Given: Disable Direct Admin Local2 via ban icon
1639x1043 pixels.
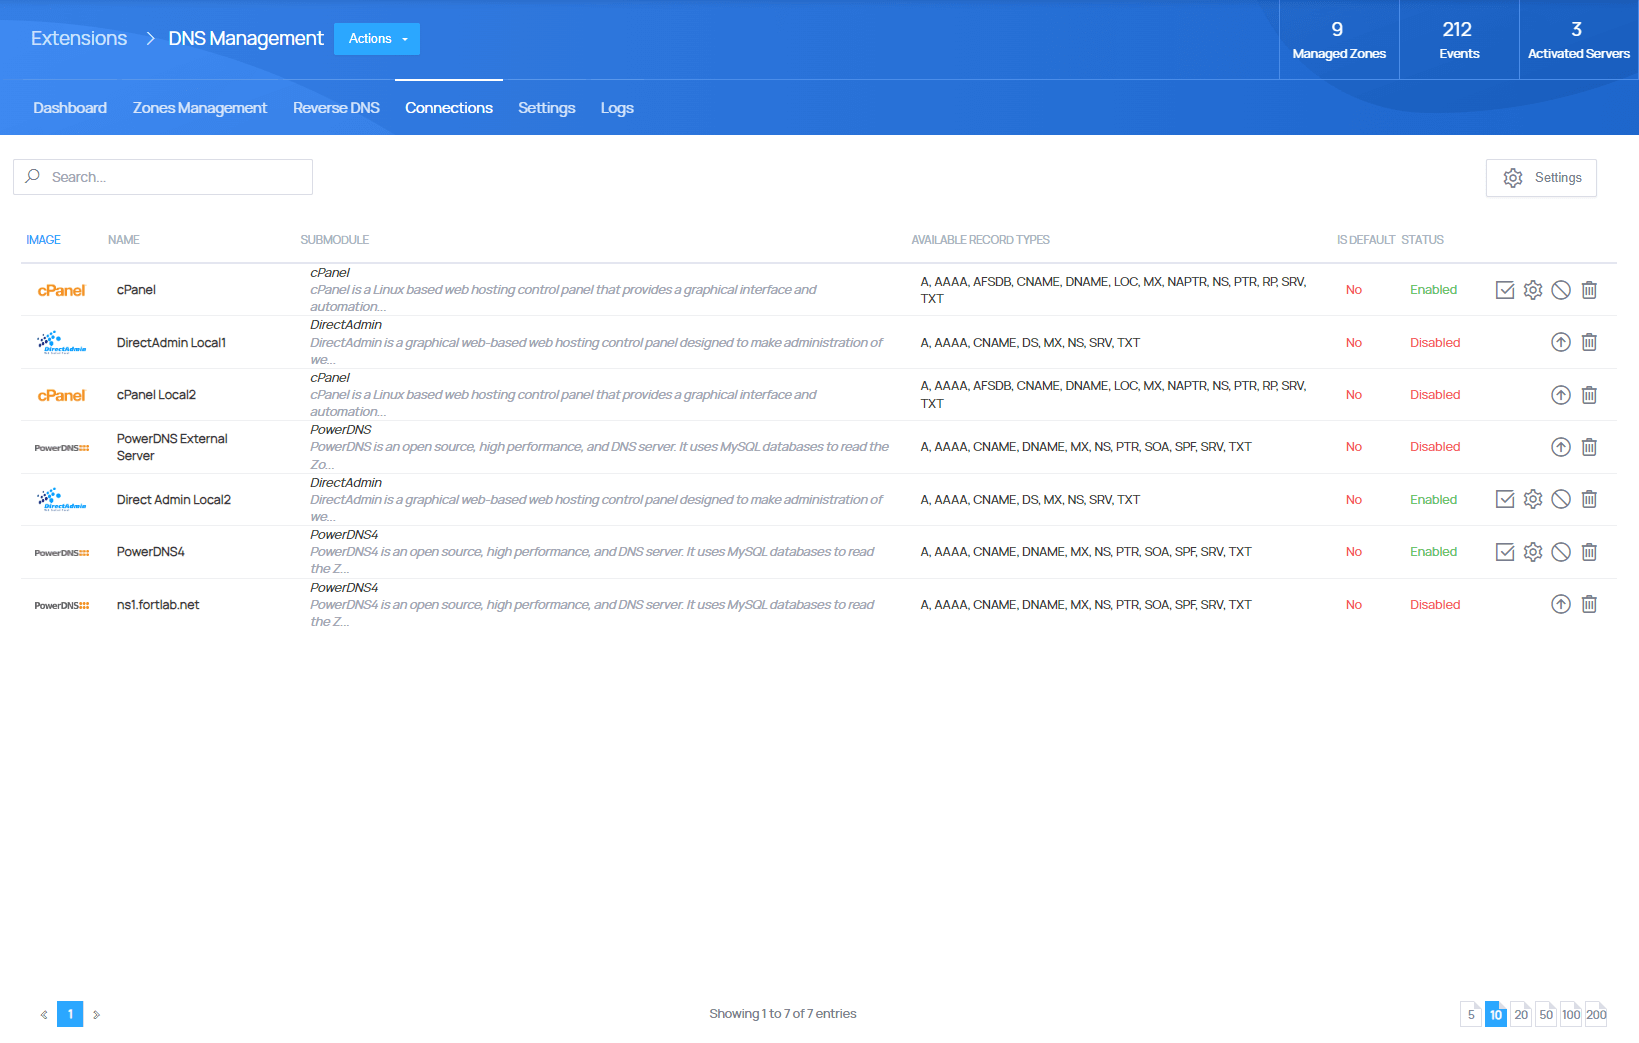Looking at the screenshot, I should click(1561, 499).
